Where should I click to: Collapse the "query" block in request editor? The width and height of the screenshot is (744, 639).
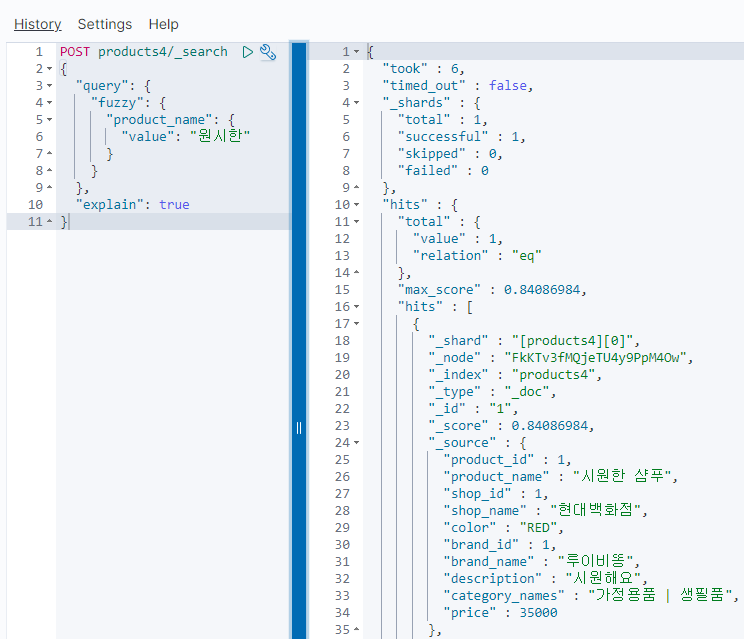tap(49, 85)
